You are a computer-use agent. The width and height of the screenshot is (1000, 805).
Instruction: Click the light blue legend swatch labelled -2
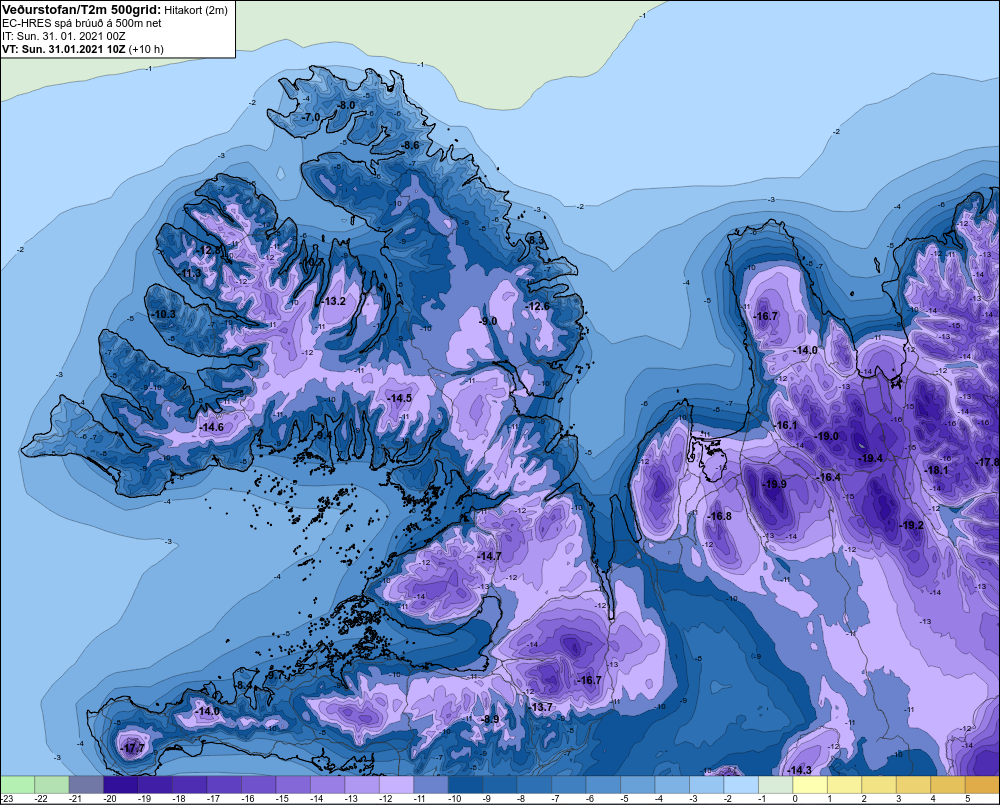[740, 785]
